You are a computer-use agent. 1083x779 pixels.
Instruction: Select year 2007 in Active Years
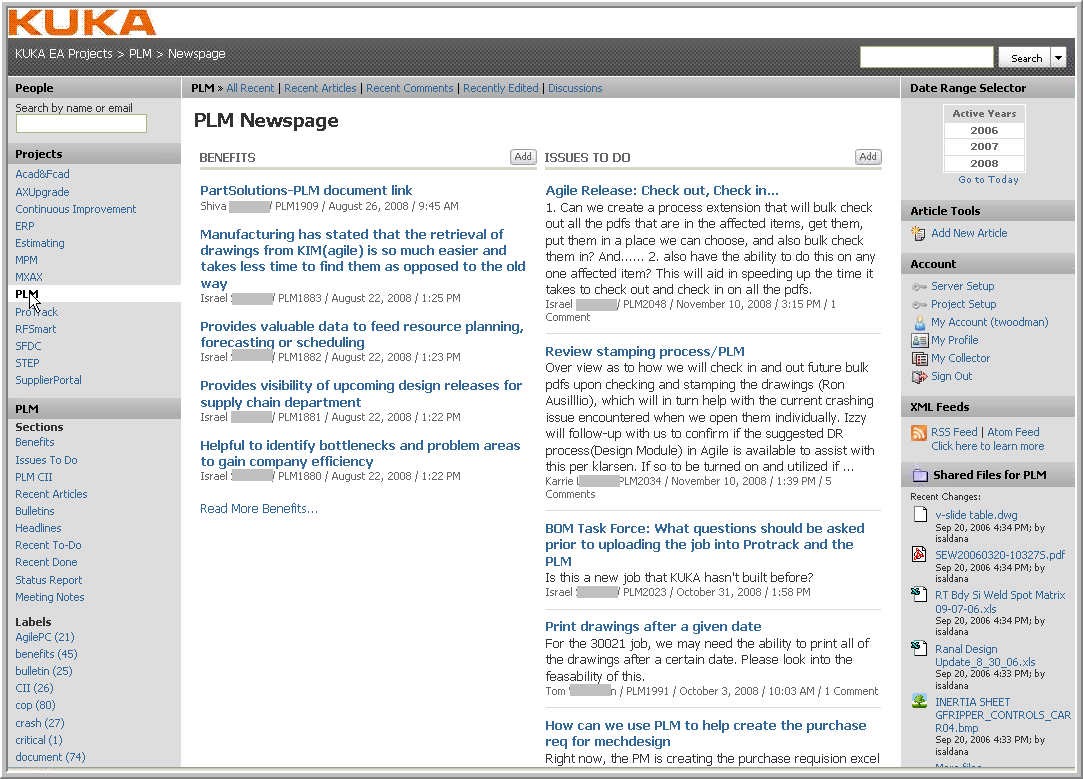pyautogui.click(x=984, y=147)
